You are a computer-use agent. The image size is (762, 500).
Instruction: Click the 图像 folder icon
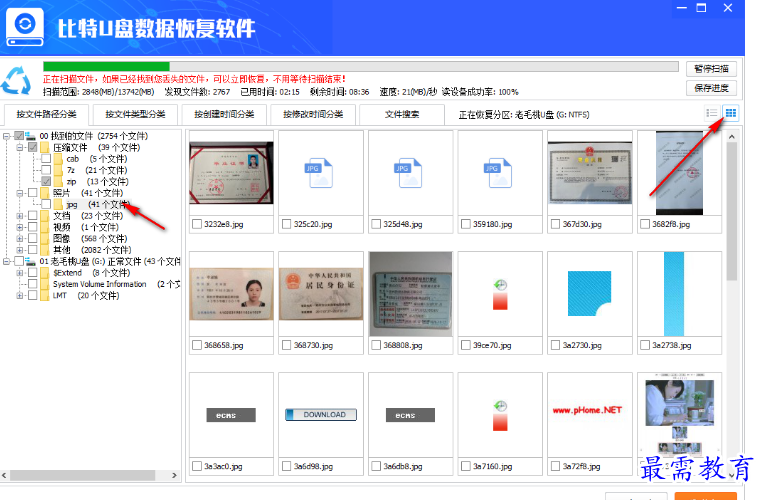click(x=45, y=239)
